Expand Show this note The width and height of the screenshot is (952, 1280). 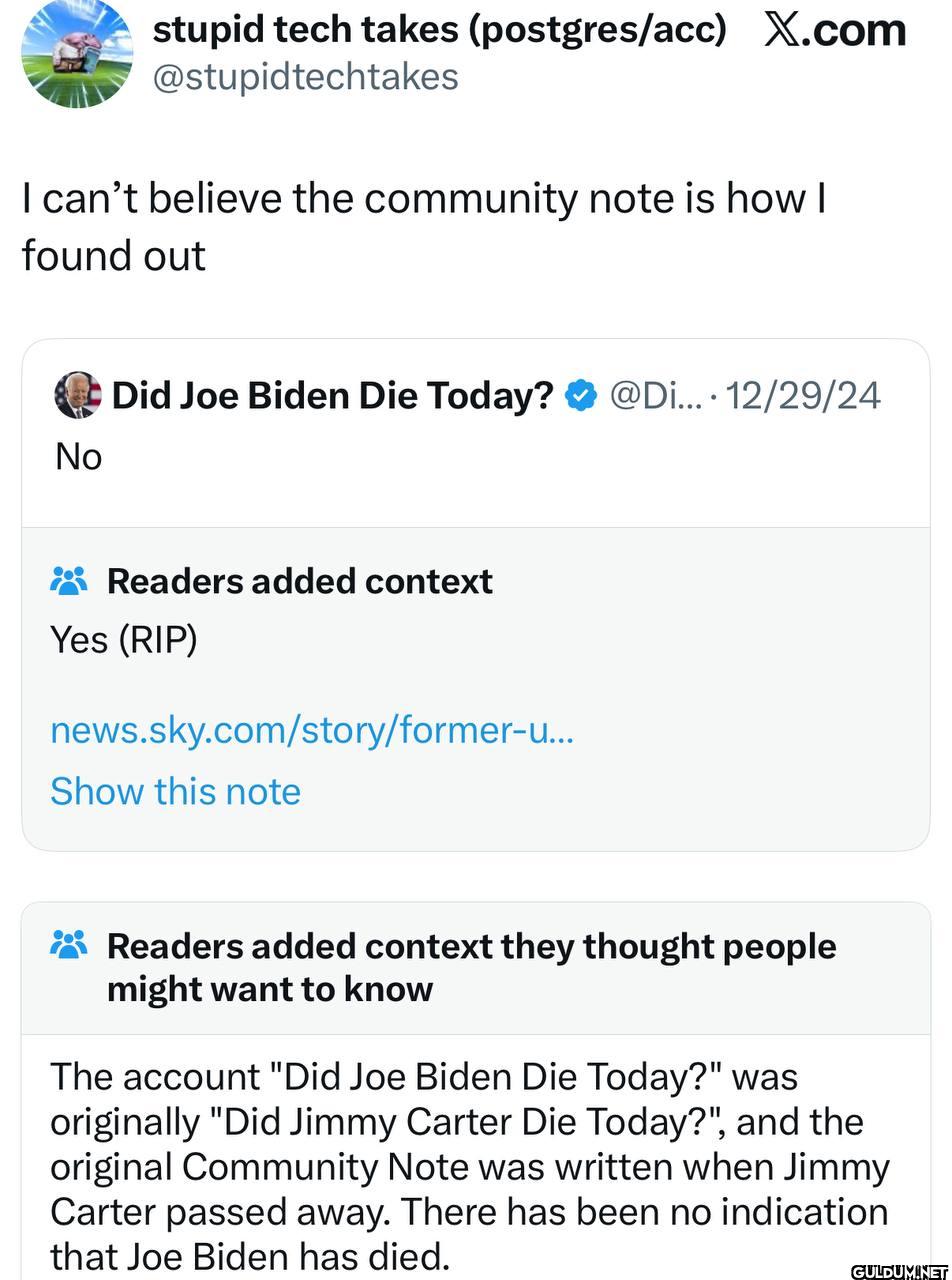coord(175,791)
